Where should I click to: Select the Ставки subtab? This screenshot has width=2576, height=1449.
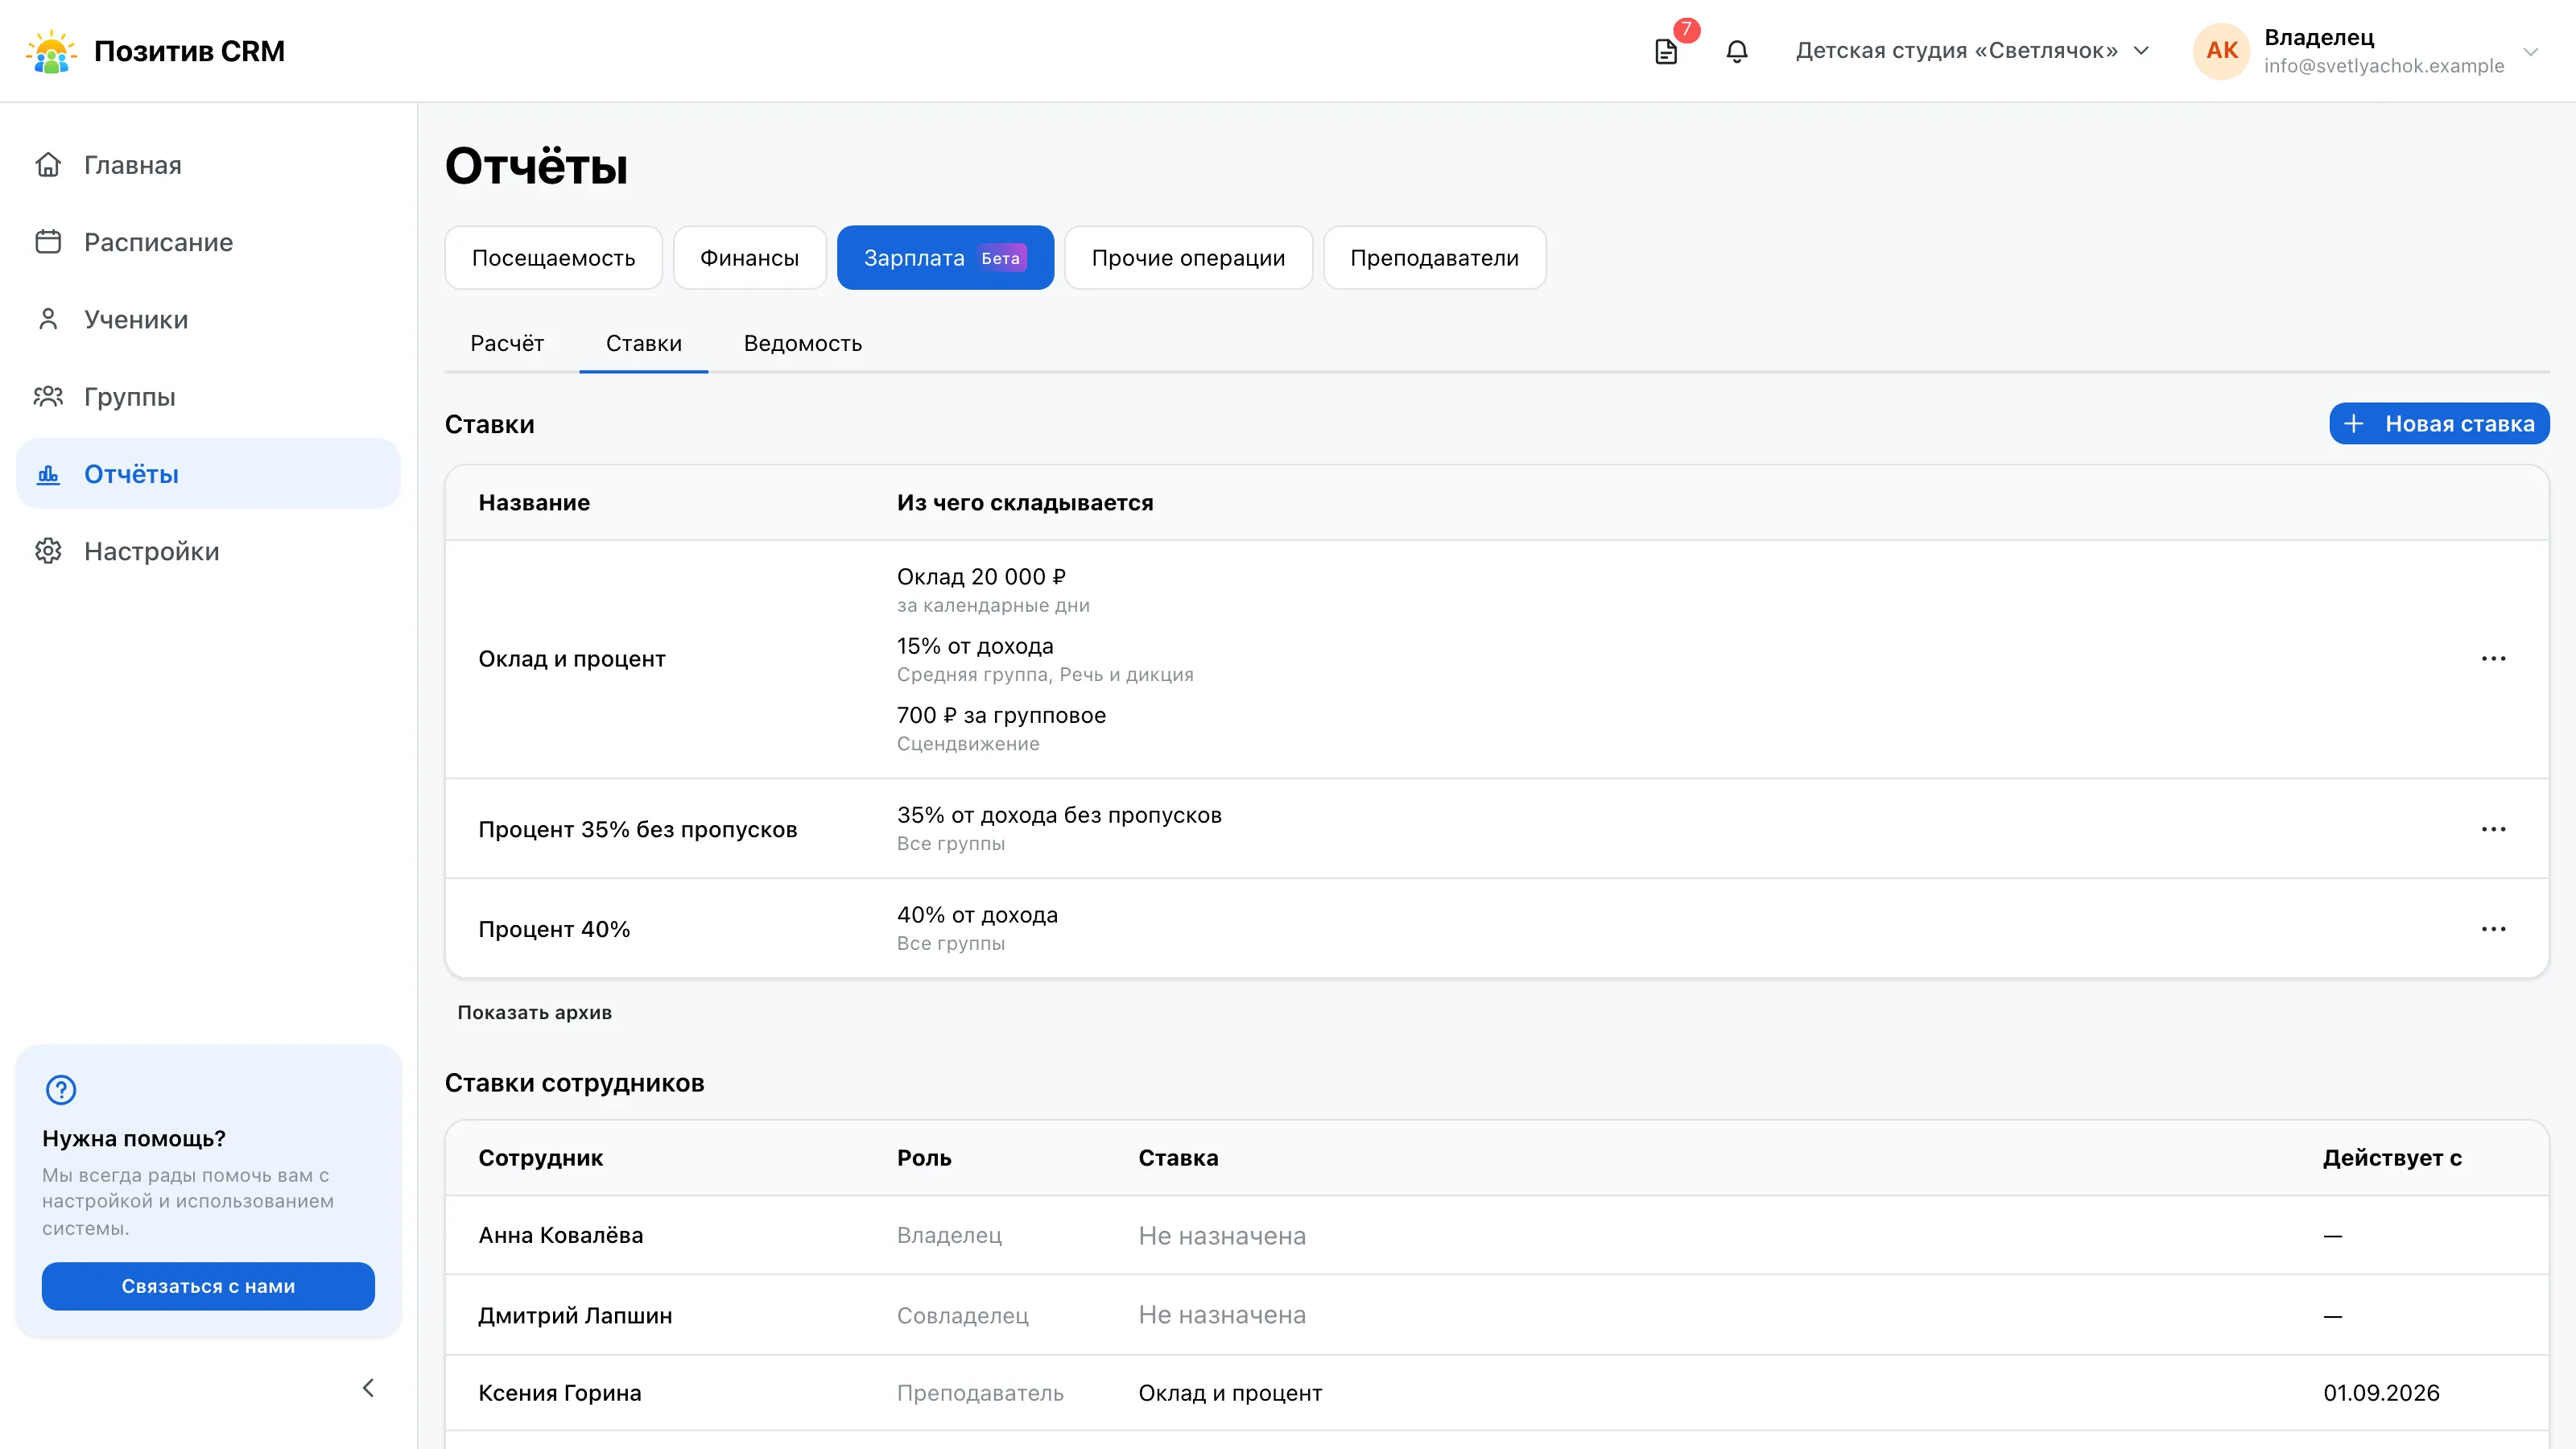pos(643,343)
